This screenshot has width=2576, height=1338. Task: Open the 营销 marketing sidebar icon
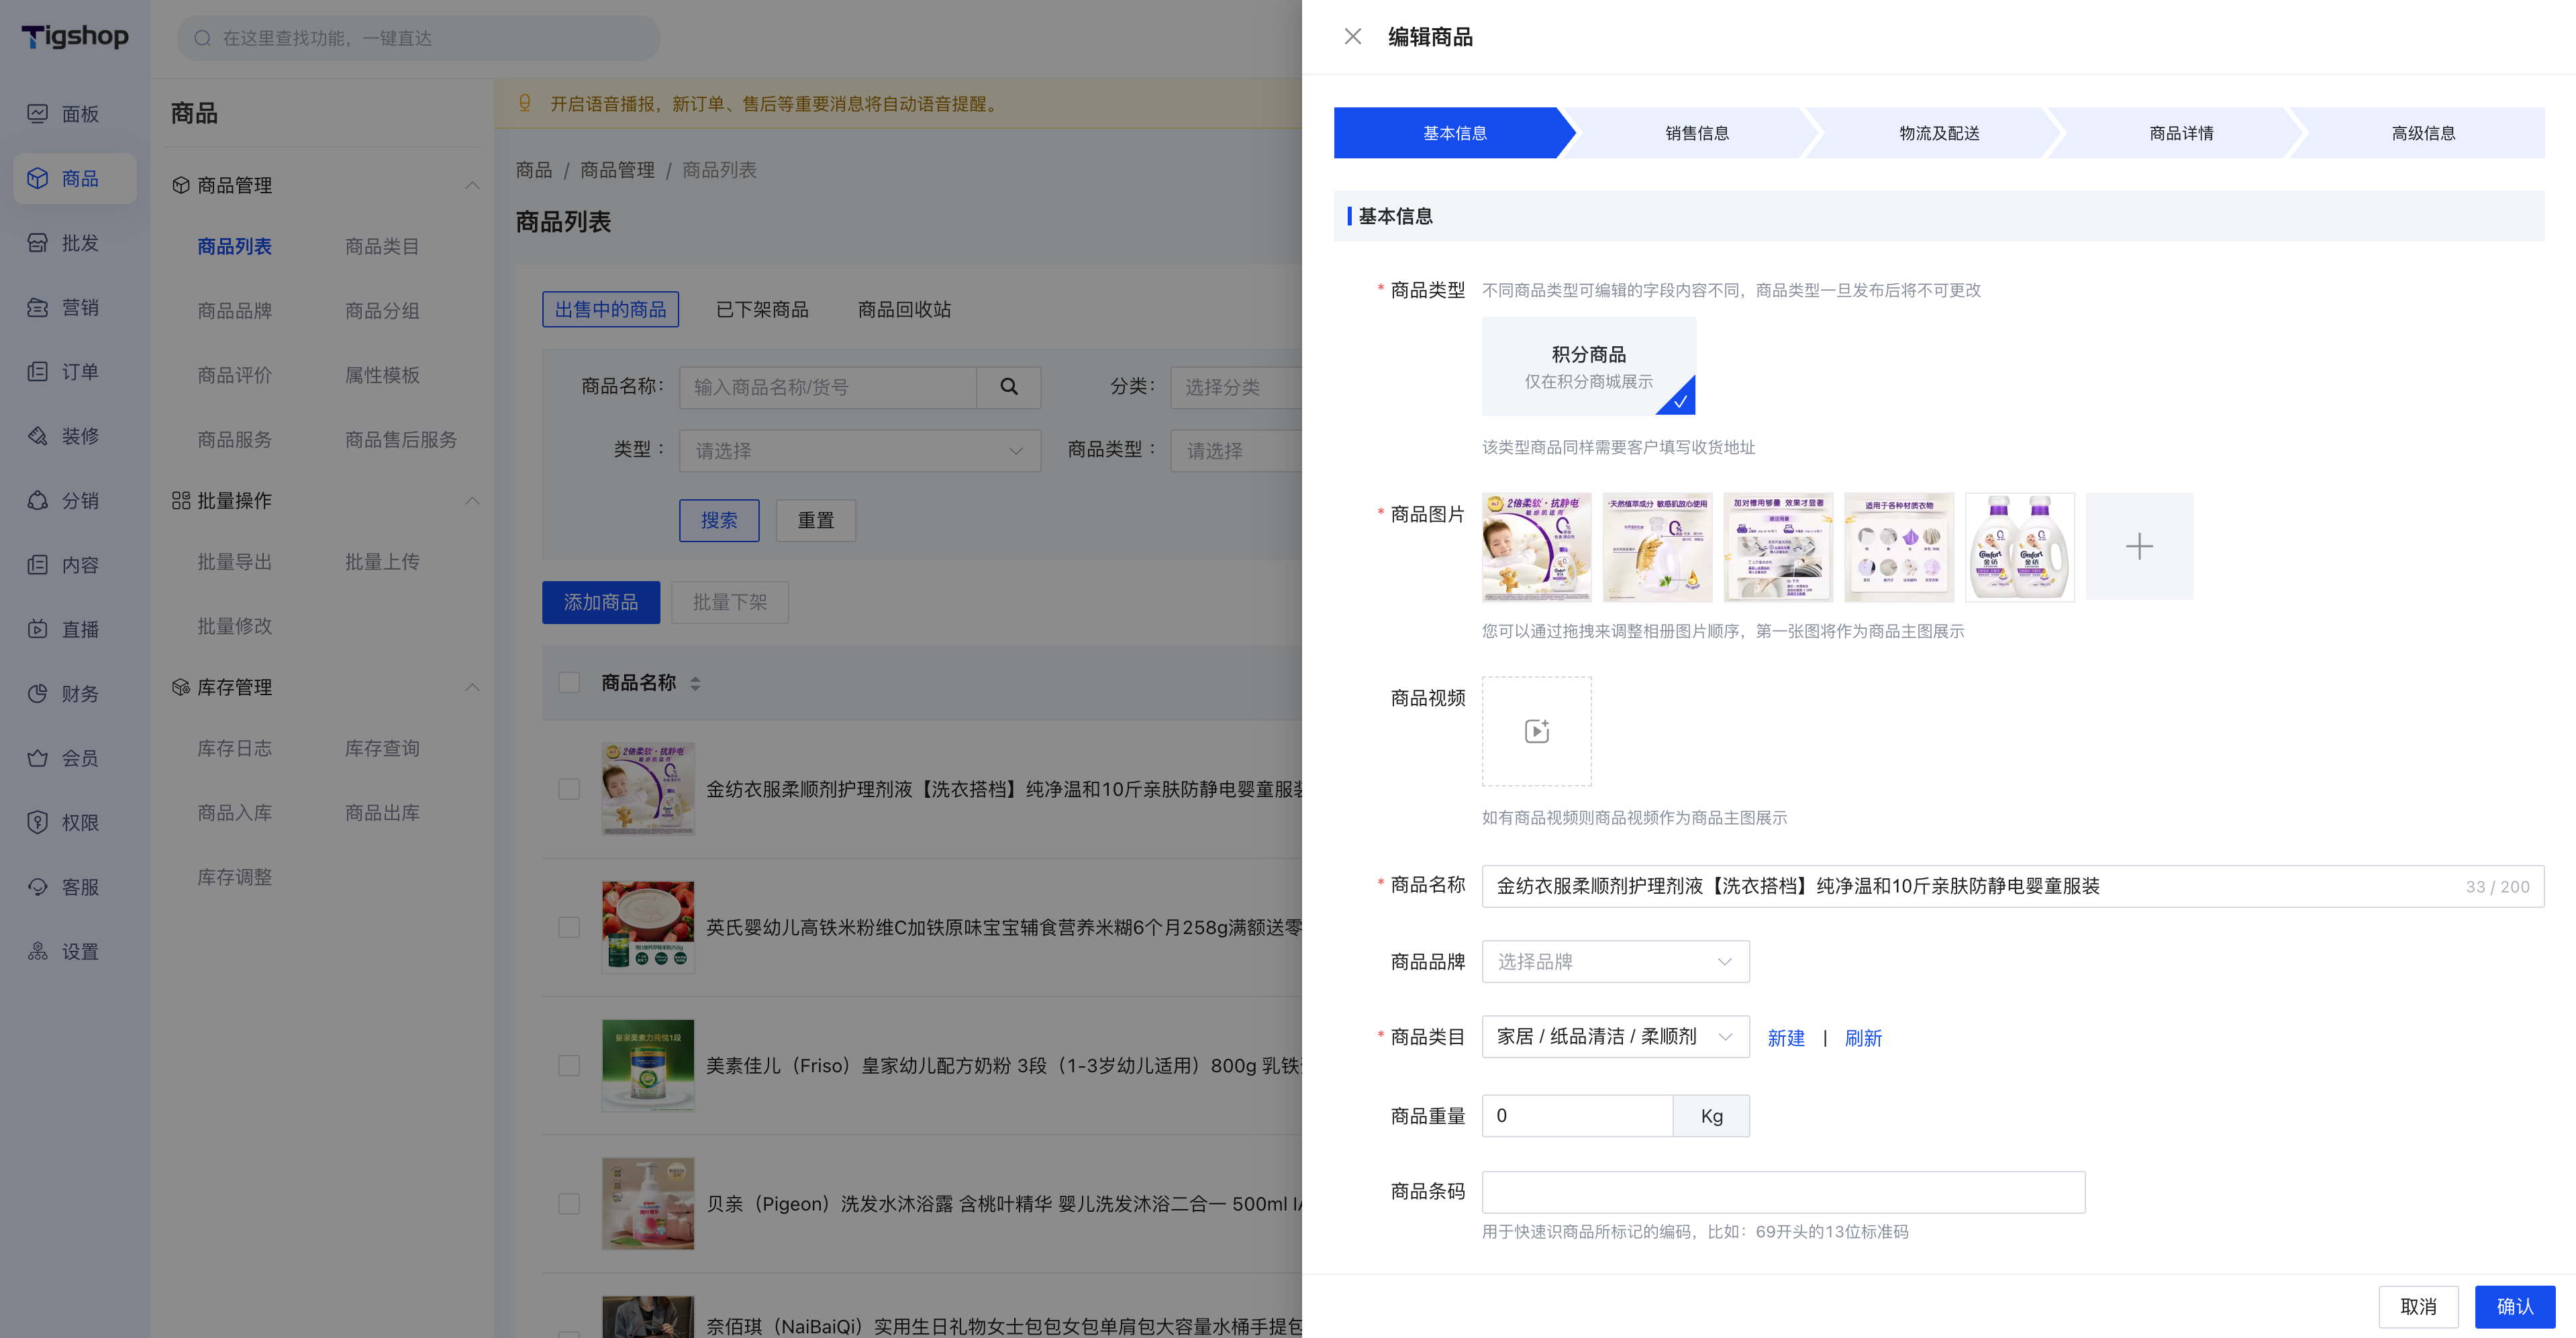pos(37,307)
